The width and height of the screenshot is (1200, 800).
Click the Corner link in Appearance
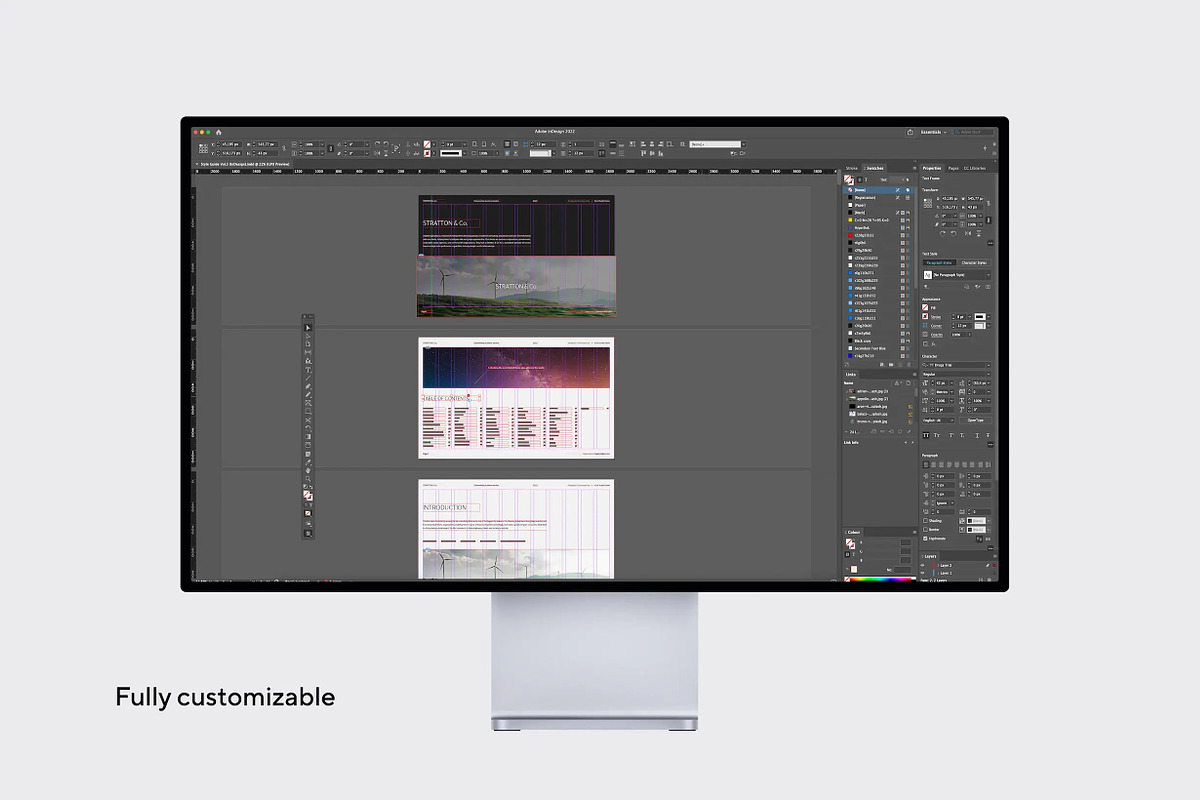pyautogui.click(x=936, y=326)
